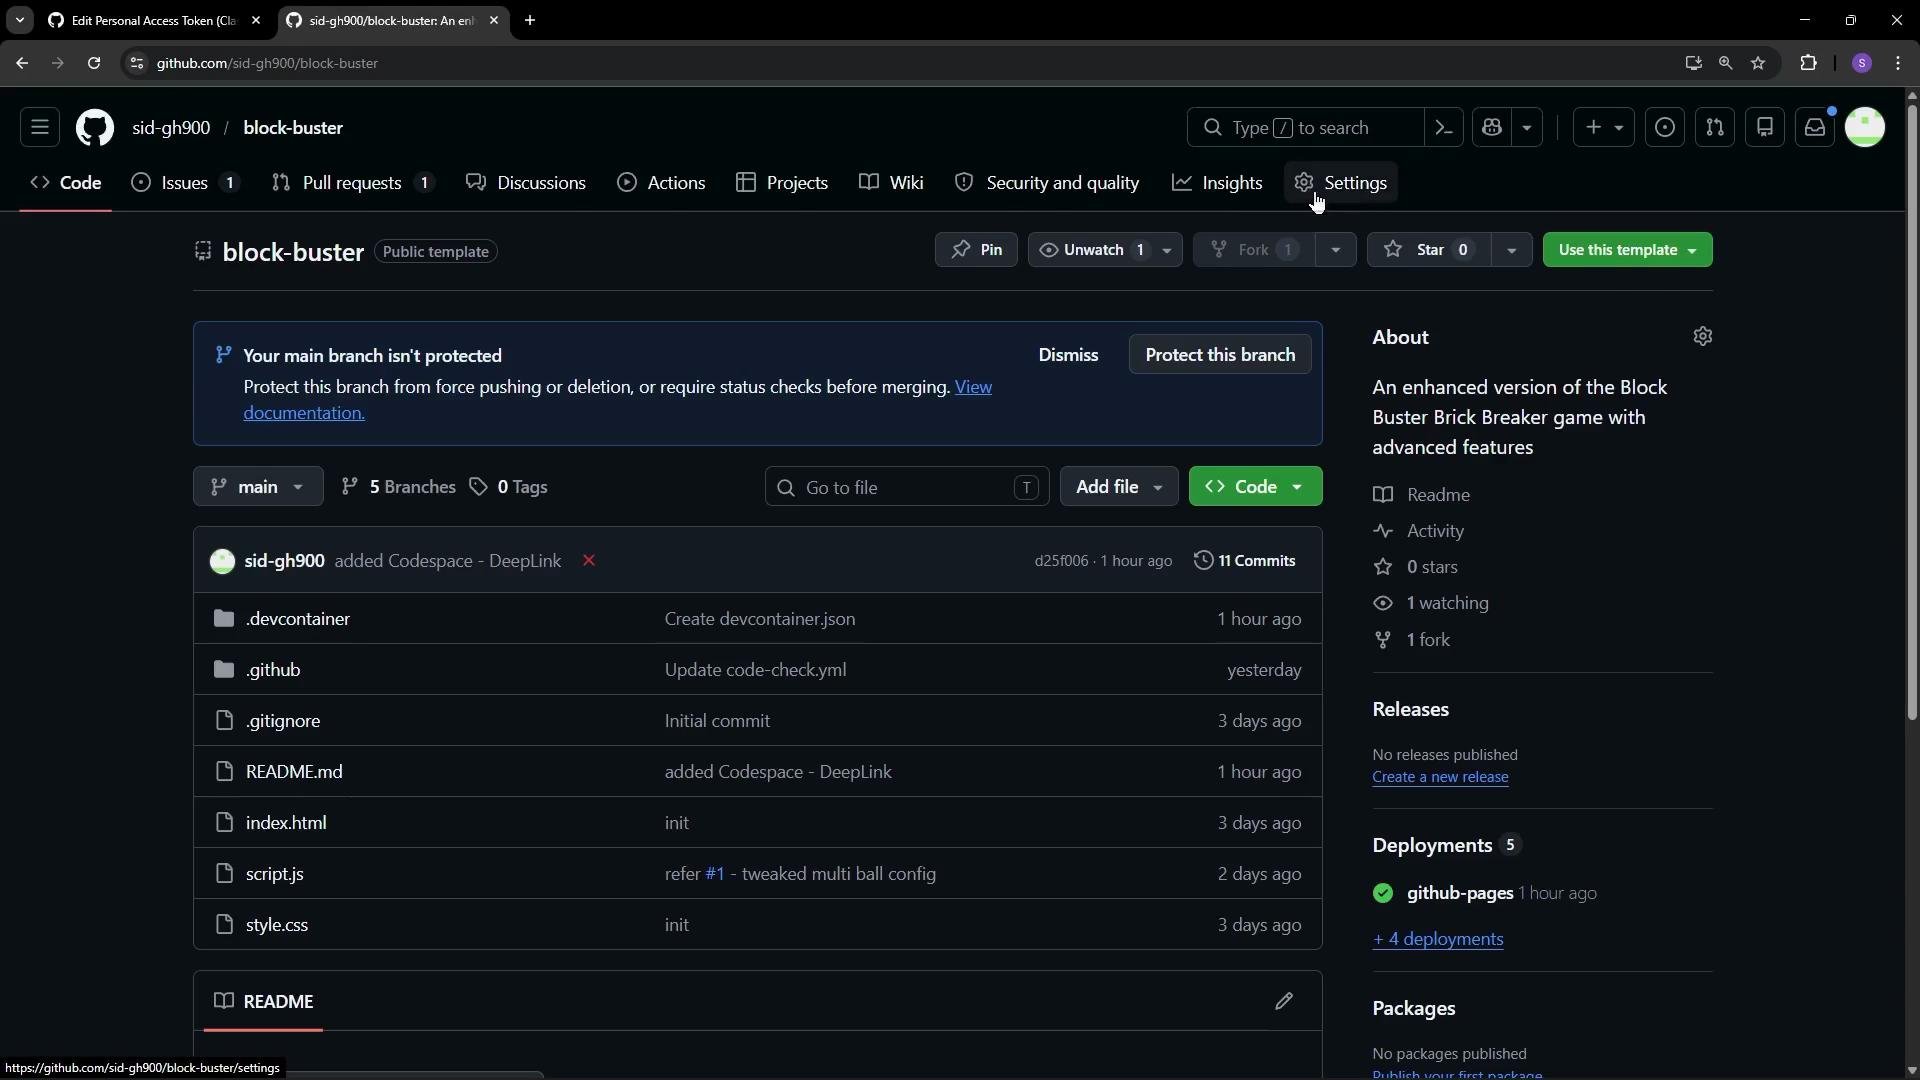
Task: Expand the Add file dropdown
Action: [x=1119, y=487]
